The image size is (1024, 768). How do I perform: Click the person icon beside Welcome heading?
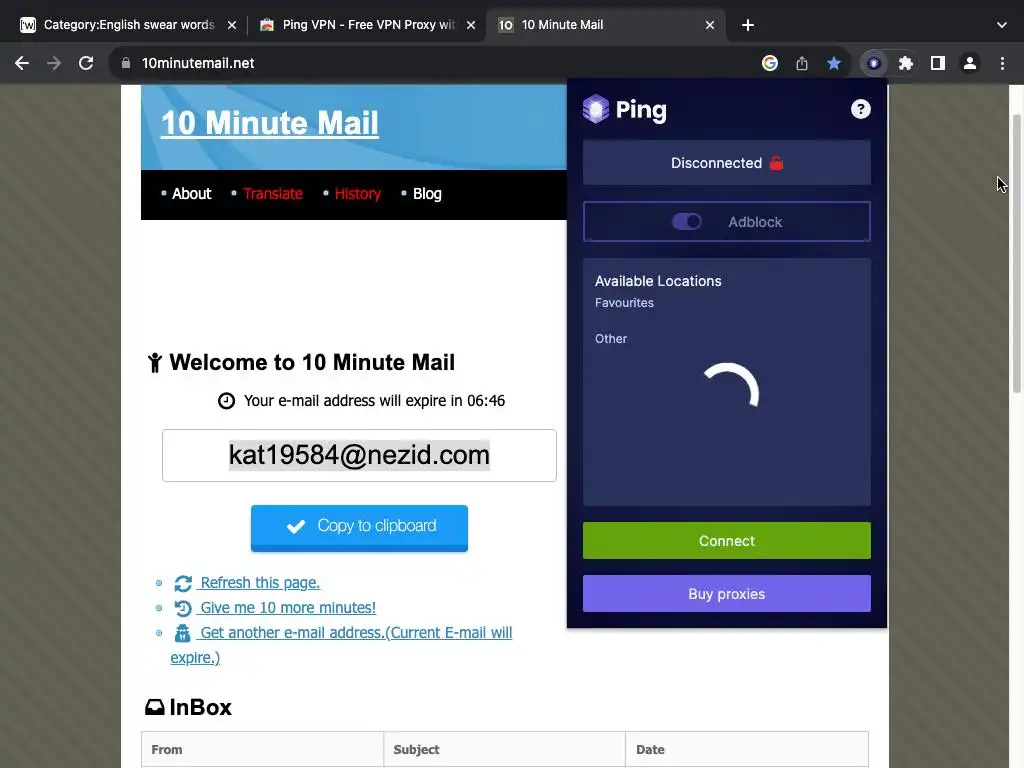tap(155, 363)
